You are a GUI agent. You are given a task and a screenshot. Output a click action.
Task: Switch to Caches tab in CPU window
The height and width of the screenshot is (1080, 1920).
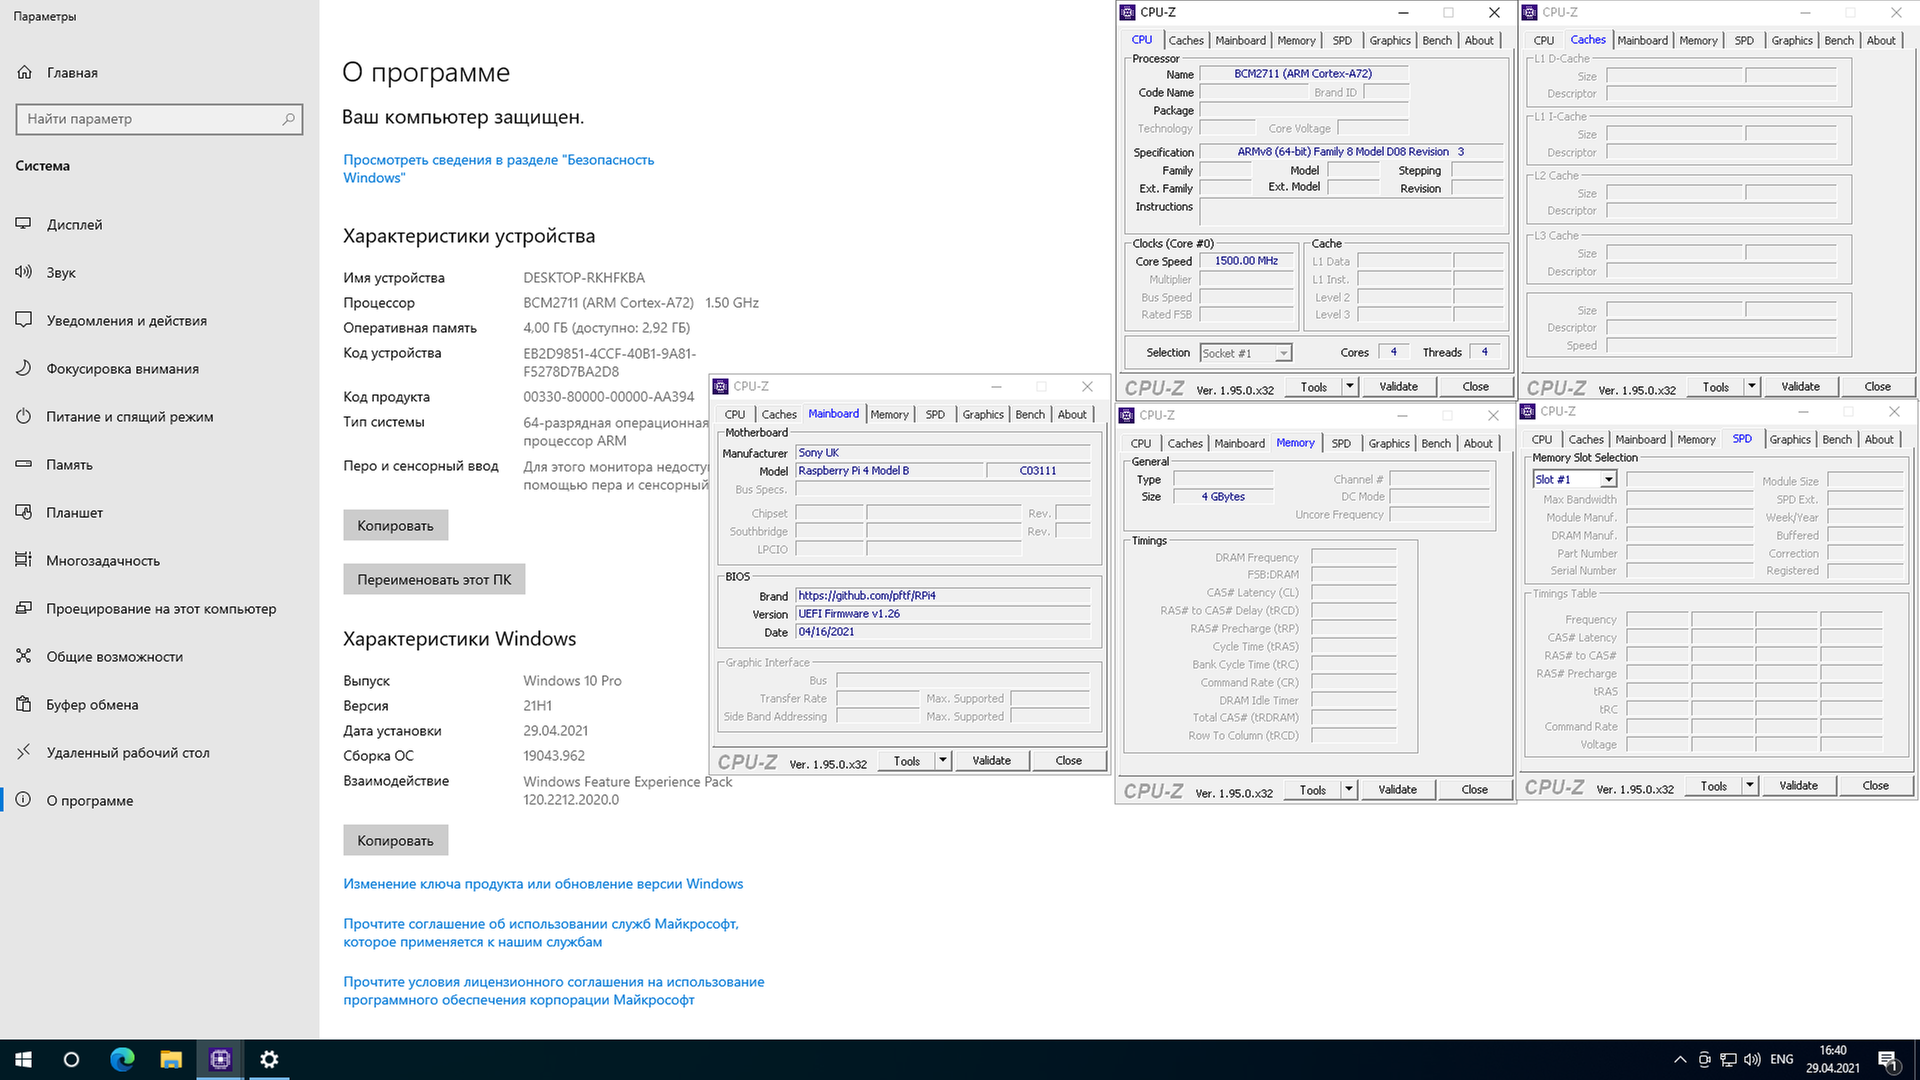(1186, 41)
